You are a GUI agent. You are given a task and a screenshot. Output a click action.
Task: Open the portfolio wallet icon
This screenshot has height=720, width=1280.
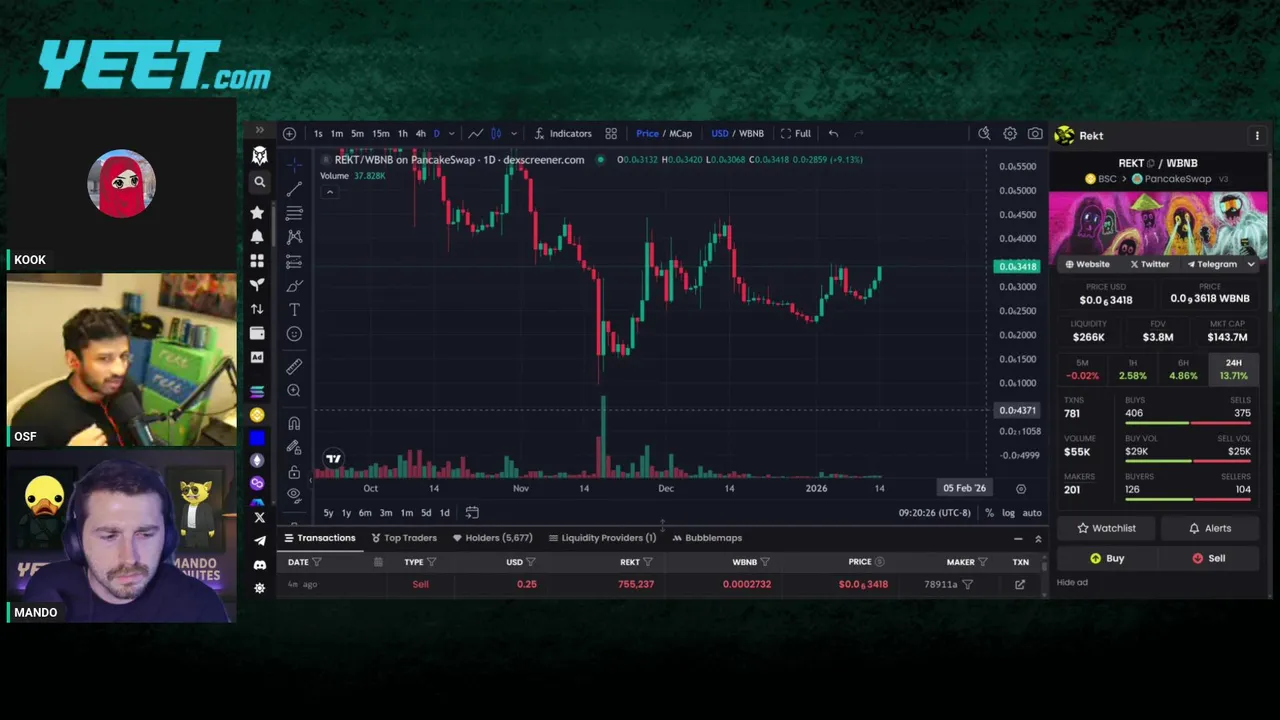click(257, 333)
